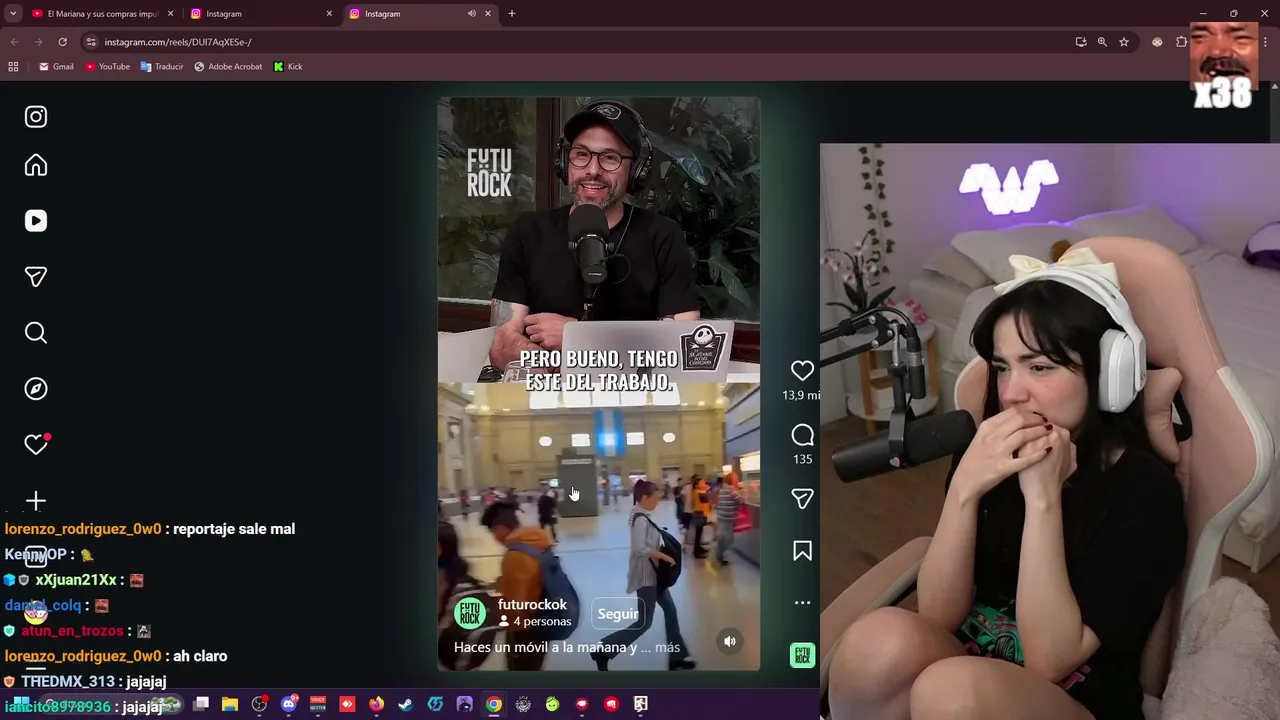The height and width of the screenshot is (720, 1280).
Task: Click the Futurock audio thumbnail beside reel
Action: coord(802,655)
